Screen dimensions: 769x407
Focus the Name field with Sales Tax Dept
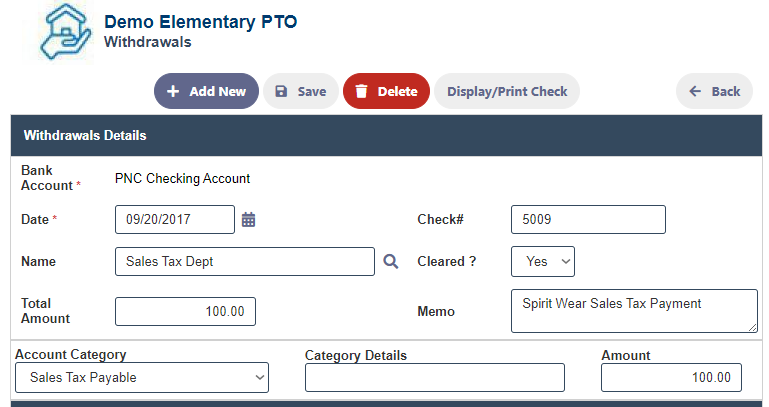(245, 261)
